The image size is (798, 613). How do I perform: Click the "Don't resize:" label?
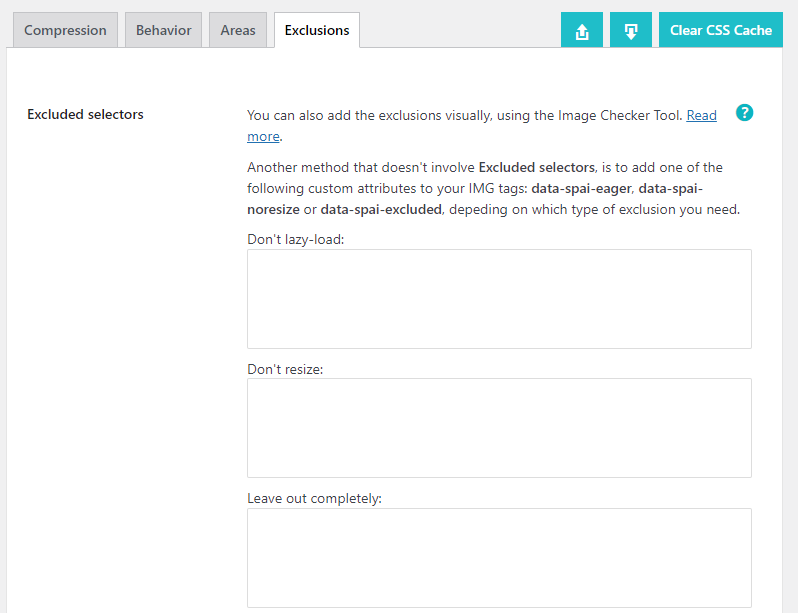(285, 369)
